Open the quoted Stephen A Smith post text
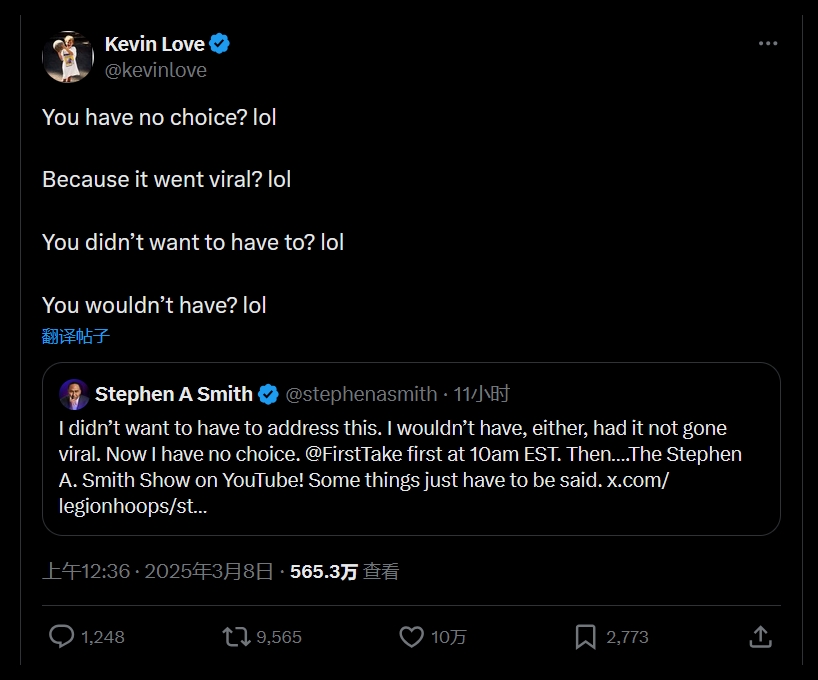Screen dimensions: 818x680 400,467
